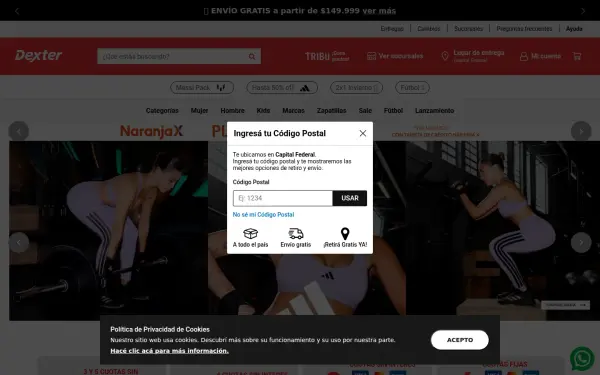Open 'No sé mi Código Postal' link
Image resolution: width=600 pixels, height=375 pixels.
[263, 215]
